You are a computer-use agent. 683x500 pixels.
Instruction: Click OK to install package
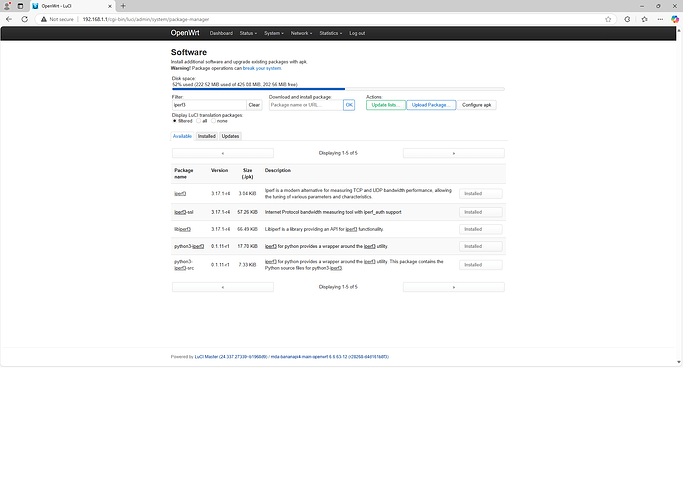[x=349, y=105]
